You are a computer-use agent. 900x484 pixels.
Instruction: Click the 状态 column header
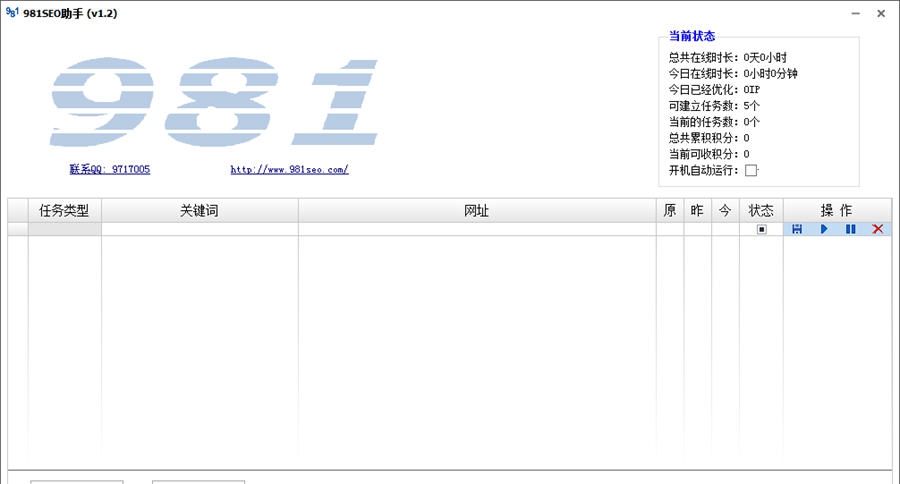[x=761, y=211]
